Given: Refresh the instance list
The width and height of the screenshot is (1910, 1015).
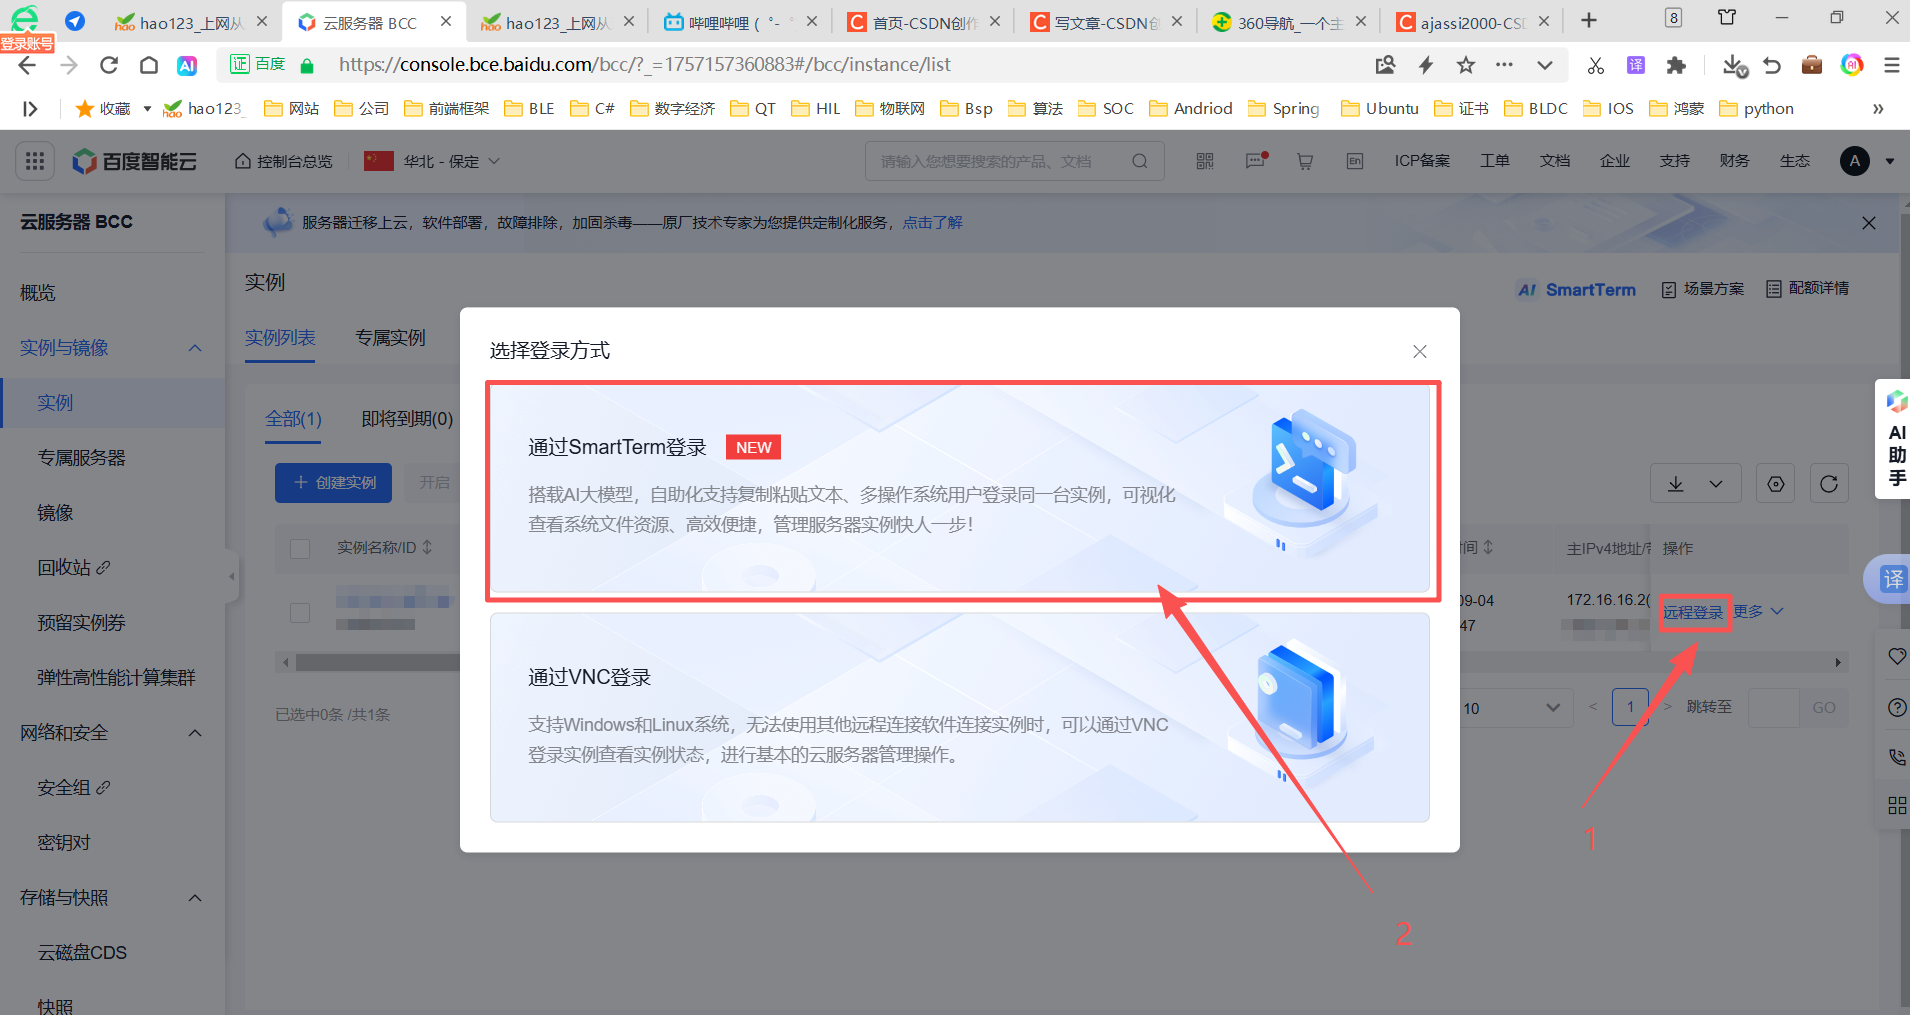Looking at the screenshot, I should tap(1829, 484).
